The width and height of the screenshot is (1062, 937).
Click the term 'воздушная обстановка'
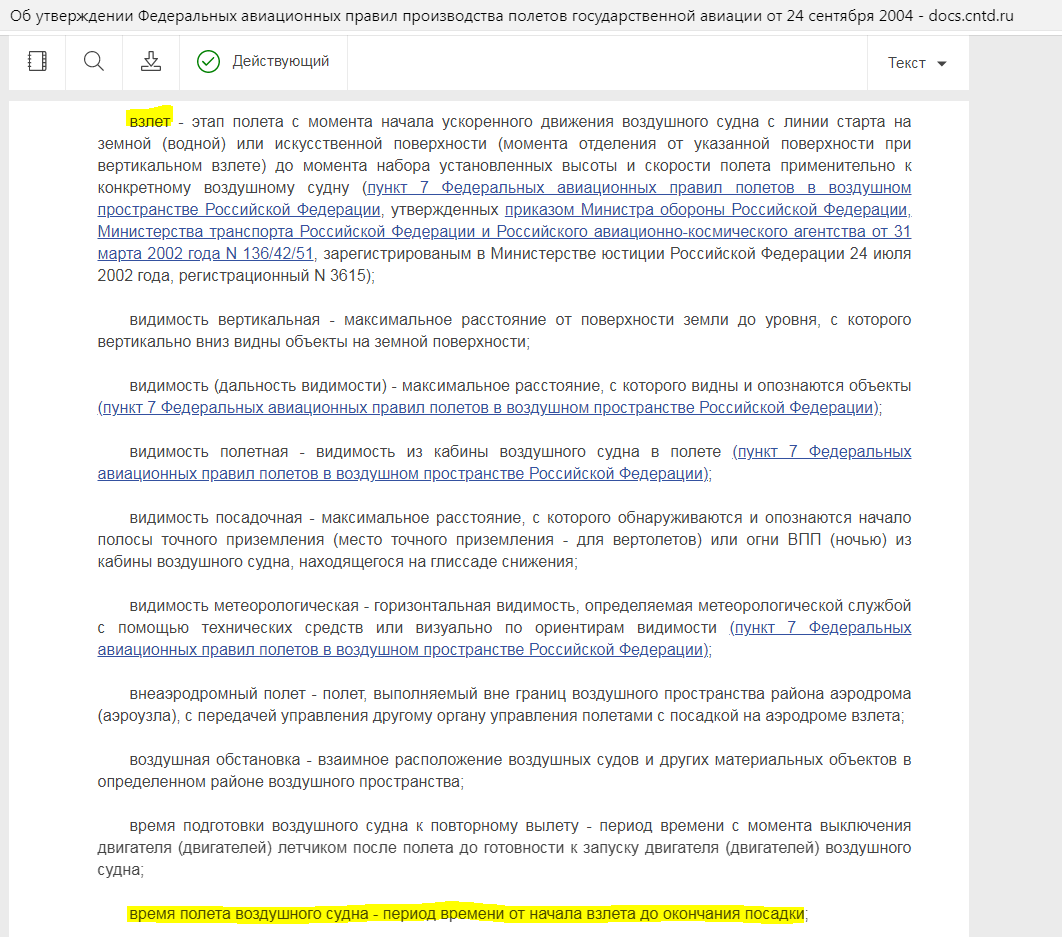(215, 760)
